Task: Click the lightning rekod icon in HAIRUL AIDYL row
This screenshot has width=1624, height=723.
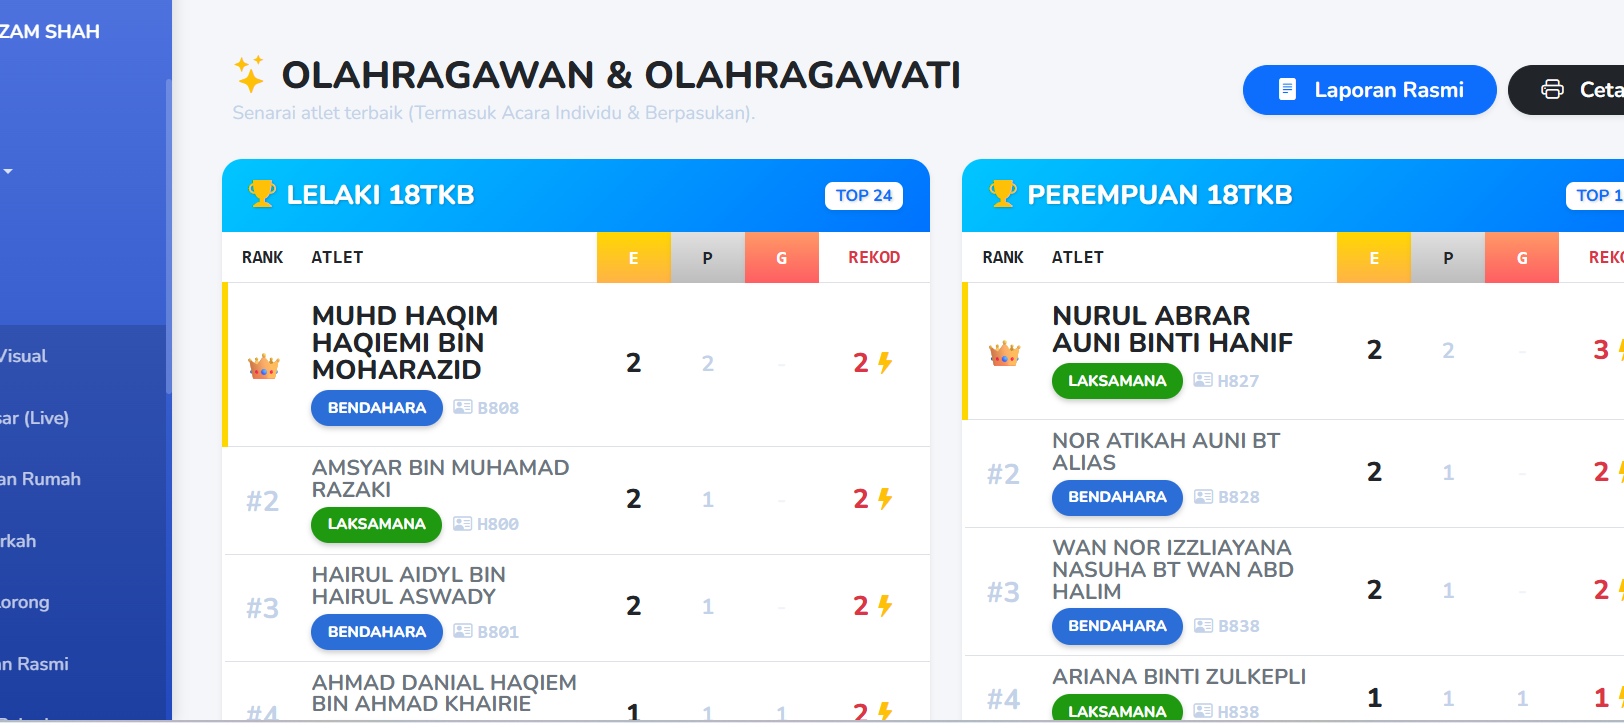Action: (x=885, y=606)
